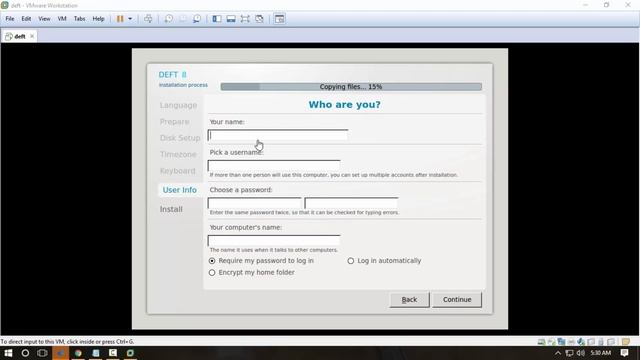This screenshot has width=640, height=360.
Task: Click the Pick a username field
Action: point(274,166)
